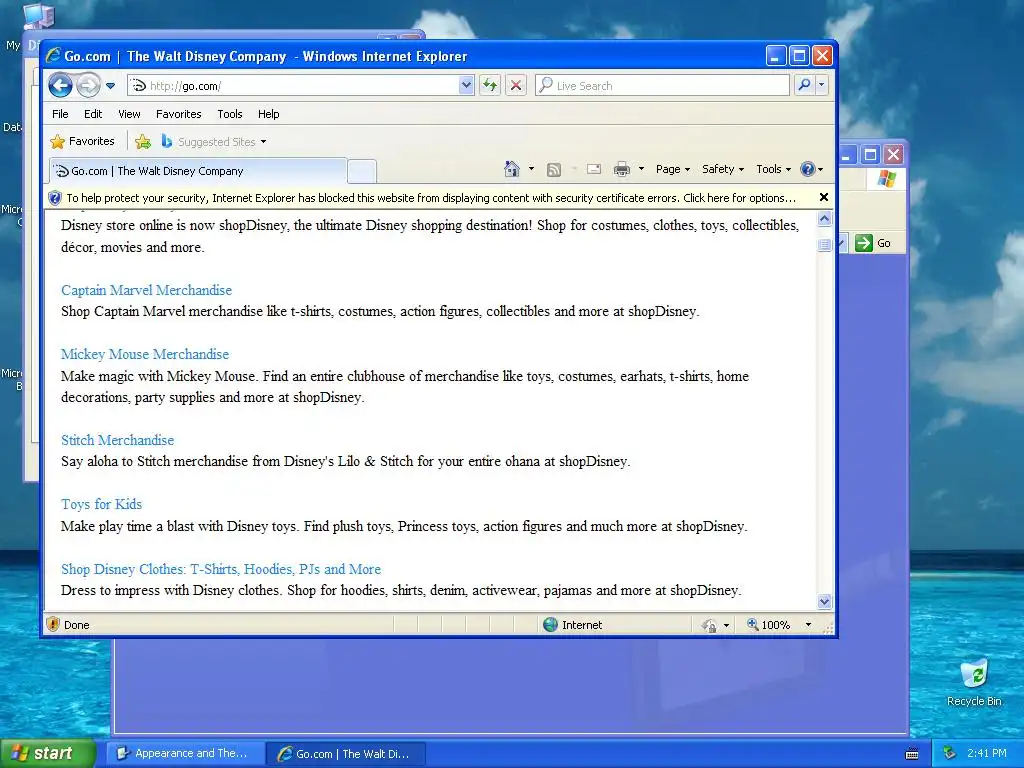Open the Edit menu
Image resolution: width=1024 pixels, height=768 pixels.
pos(93,114)
